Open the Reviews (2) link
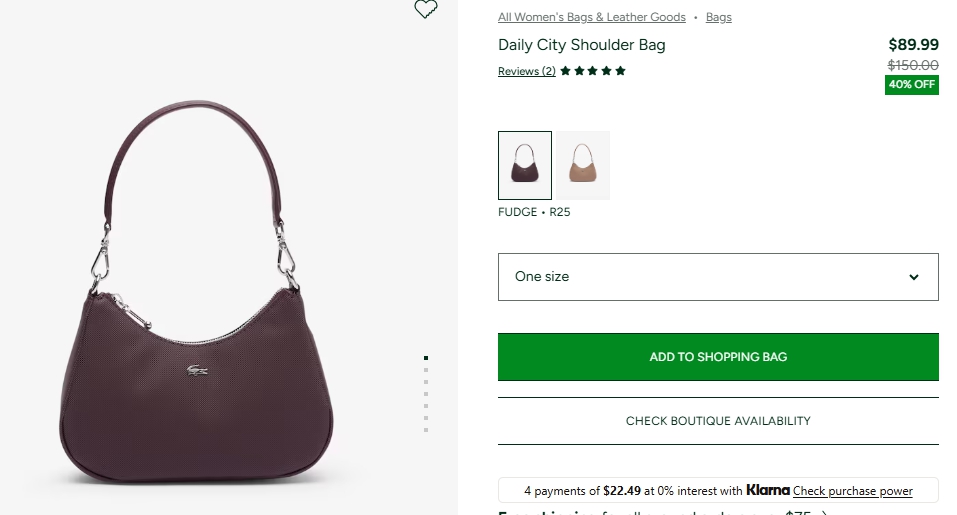The width and height of the screenshot is (957, 515). 526,71
